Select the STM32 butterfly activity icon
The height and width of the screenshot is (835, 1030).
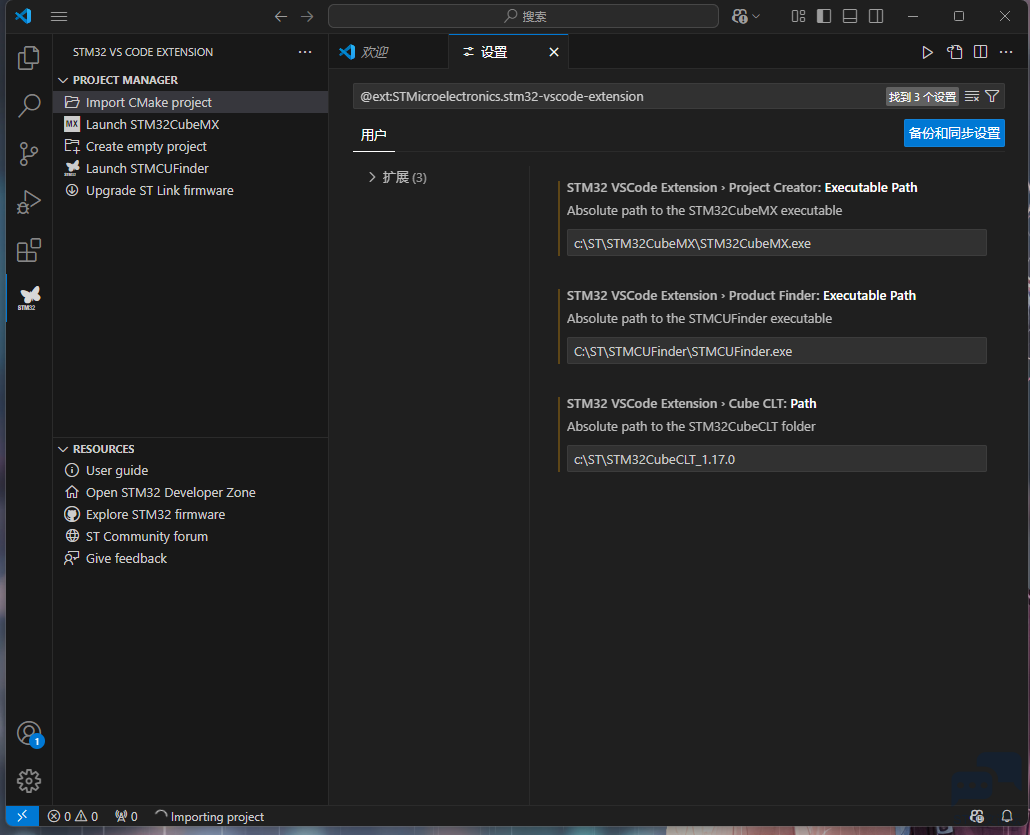pyautogui.click(x=28, y=298)
